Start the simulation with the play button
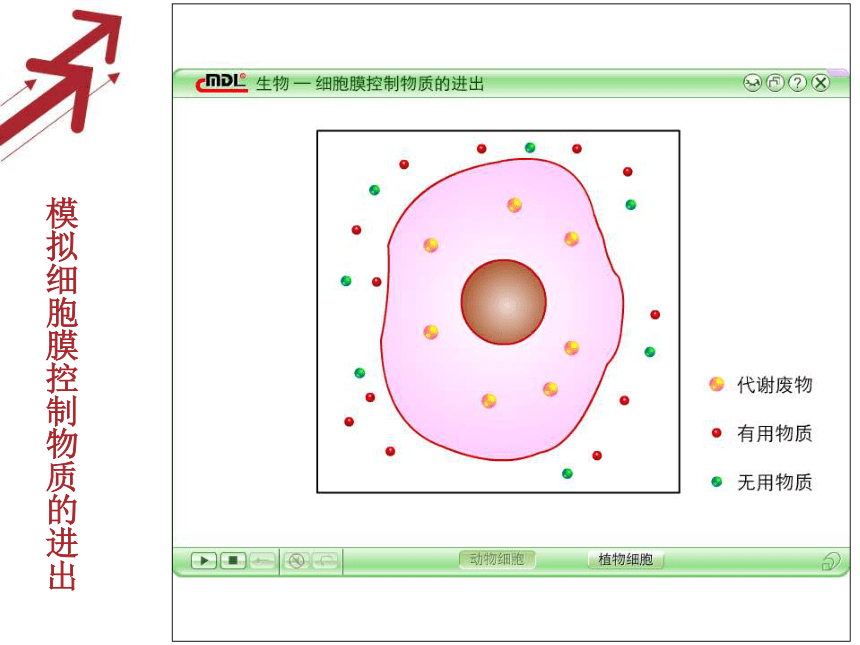The image size is (860, 645). (203, 561)
